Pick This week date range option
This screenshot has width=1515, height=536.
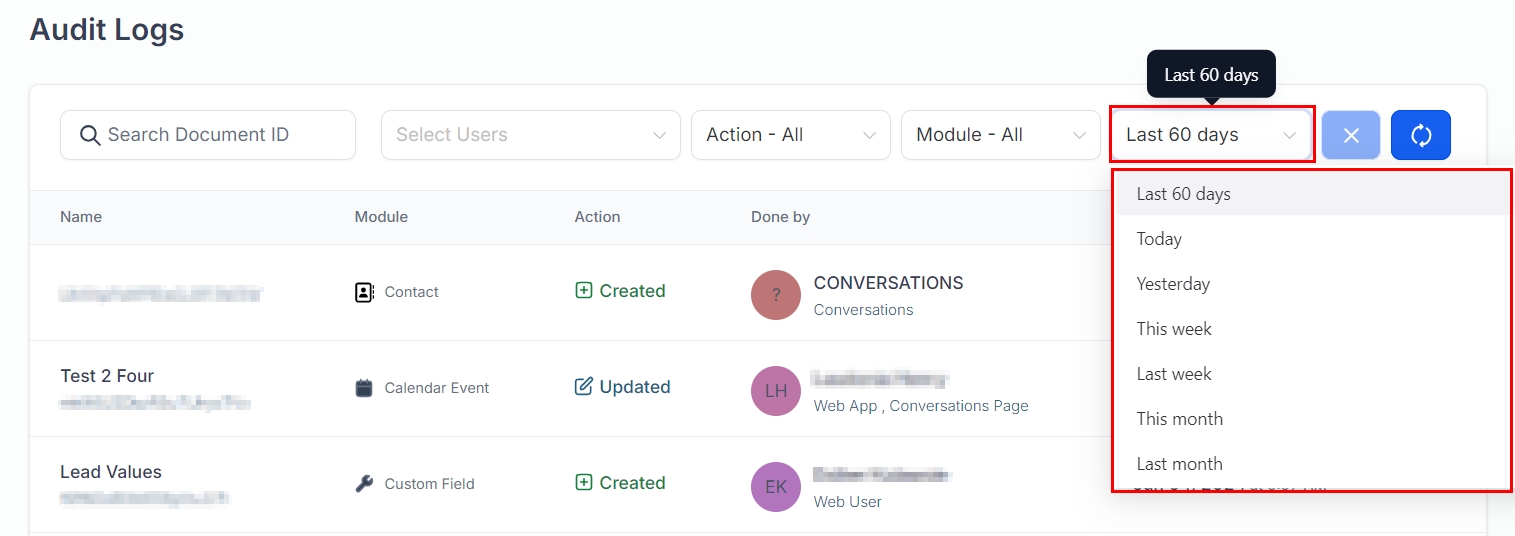click(x=1174, y=329)
